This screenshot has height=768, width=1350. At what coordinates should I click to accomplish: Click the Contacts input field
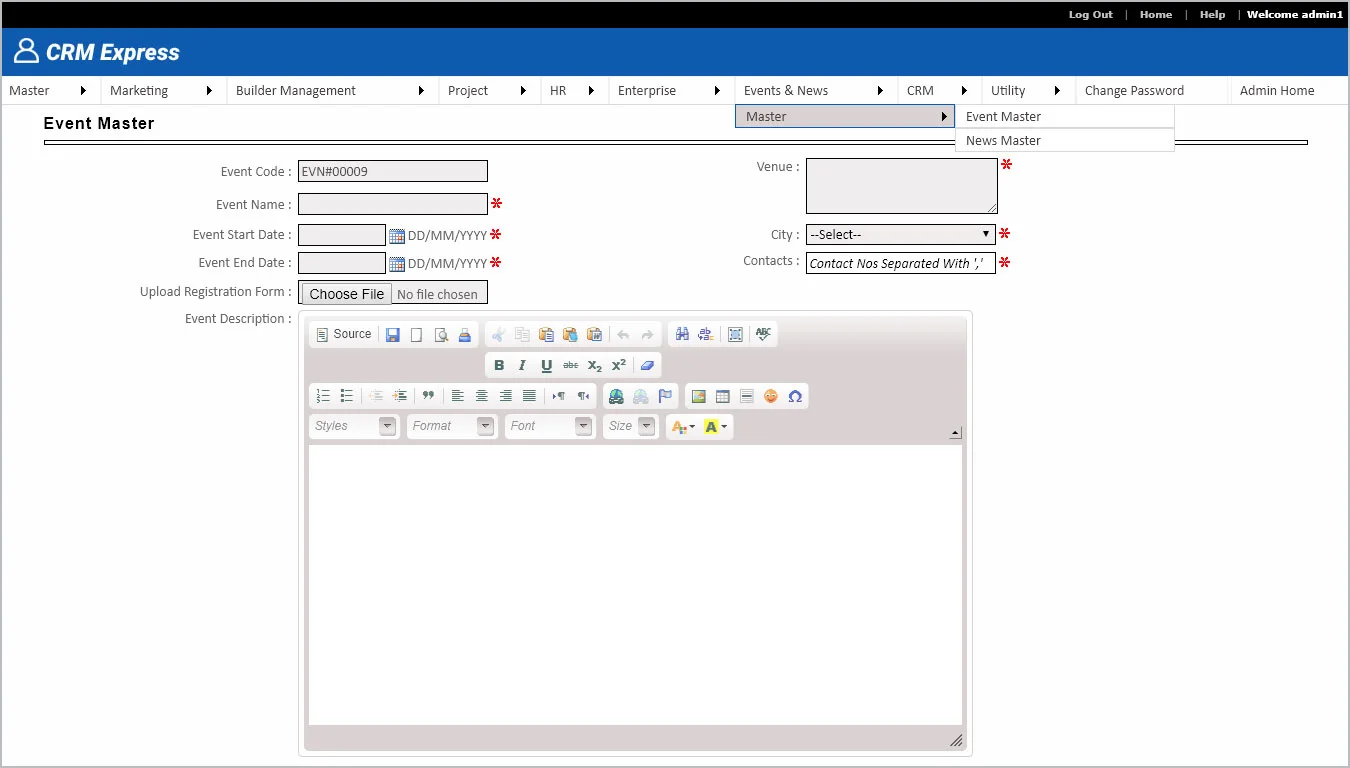(x=901, y=263)
